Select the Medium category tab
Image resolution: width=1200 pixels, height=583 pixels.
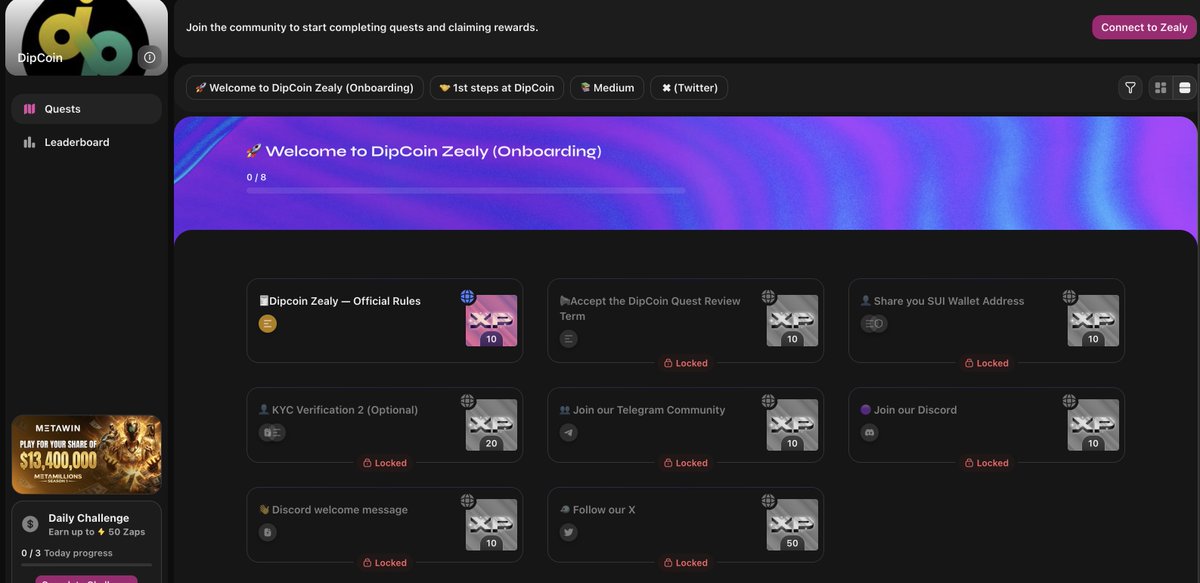click(607, 88)
